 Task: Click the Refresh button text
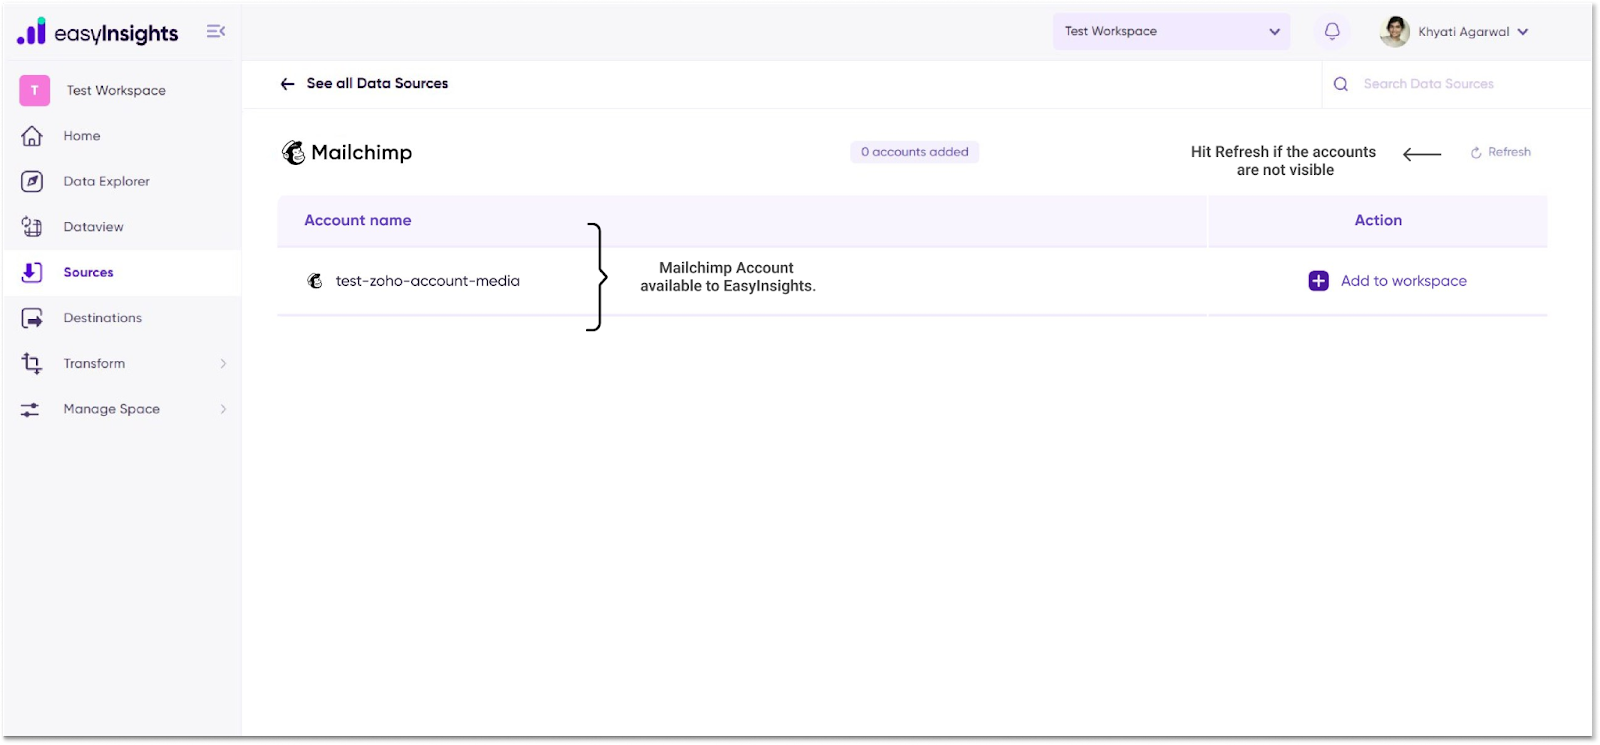(x=1510, y=152)
